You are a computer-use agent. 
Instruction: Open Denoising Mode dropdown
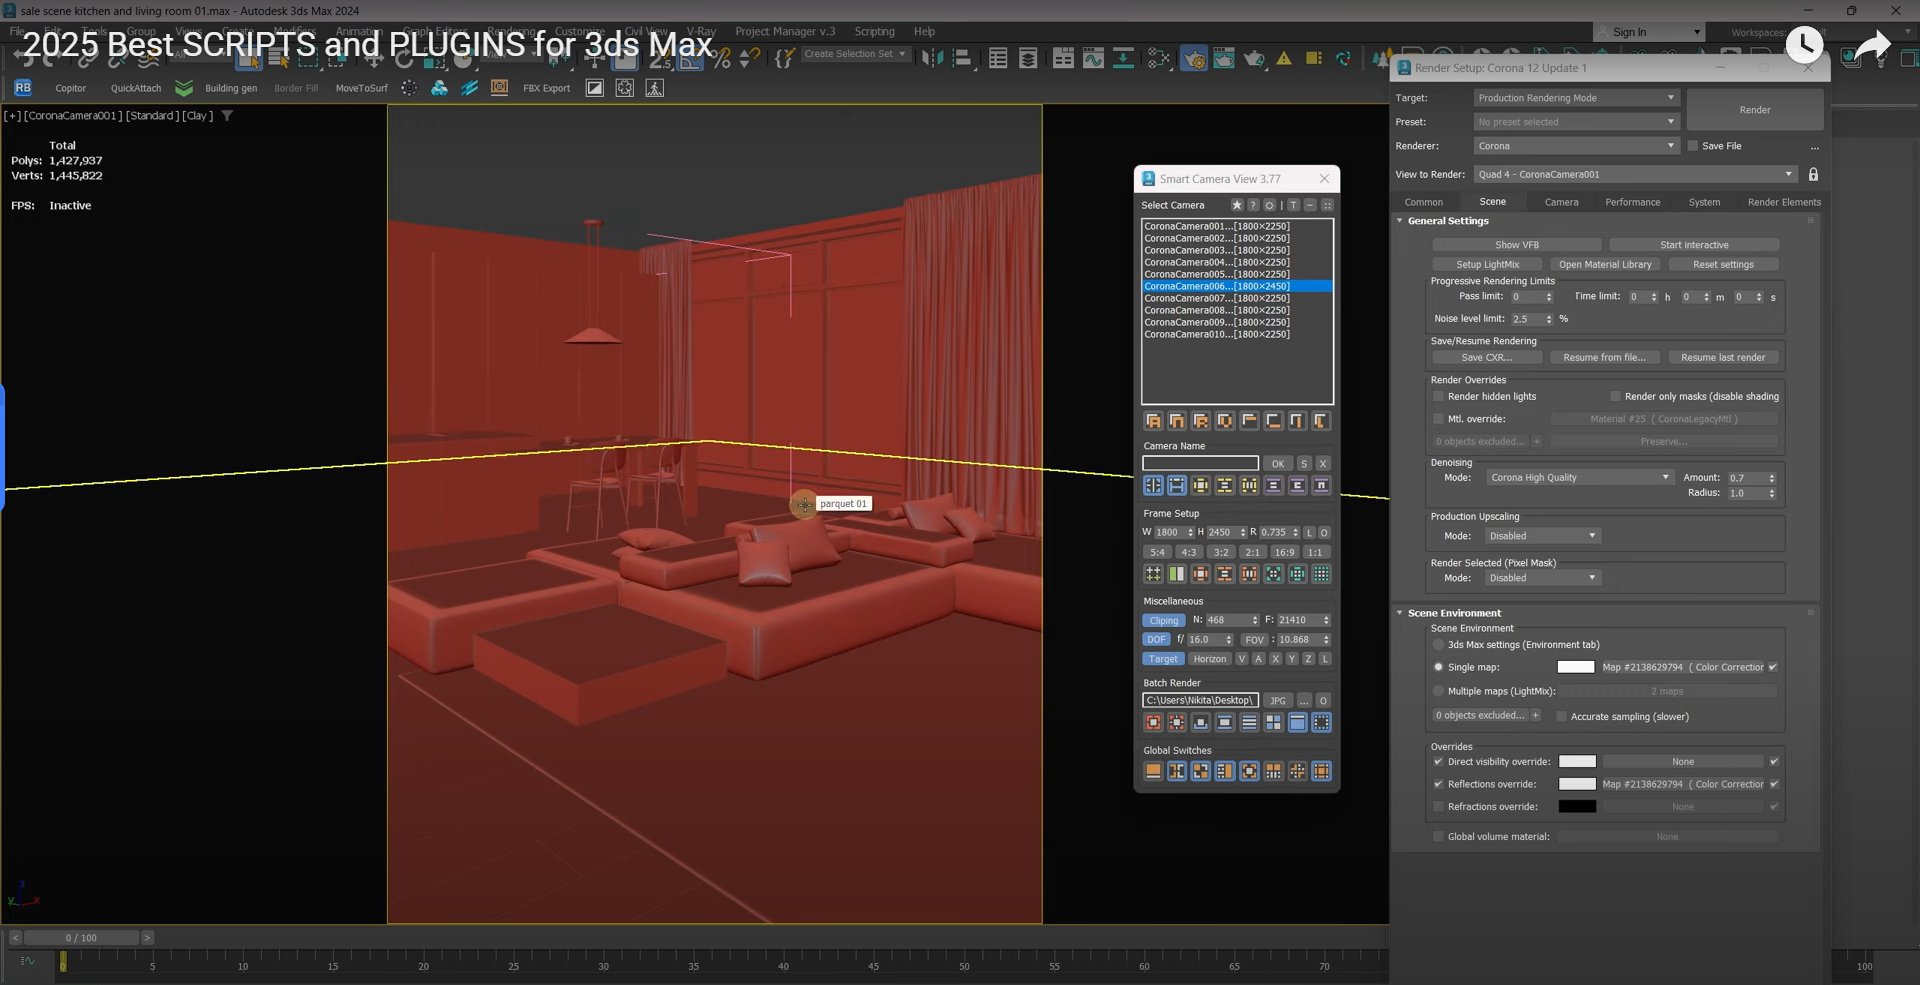(x=1579, y=478)
